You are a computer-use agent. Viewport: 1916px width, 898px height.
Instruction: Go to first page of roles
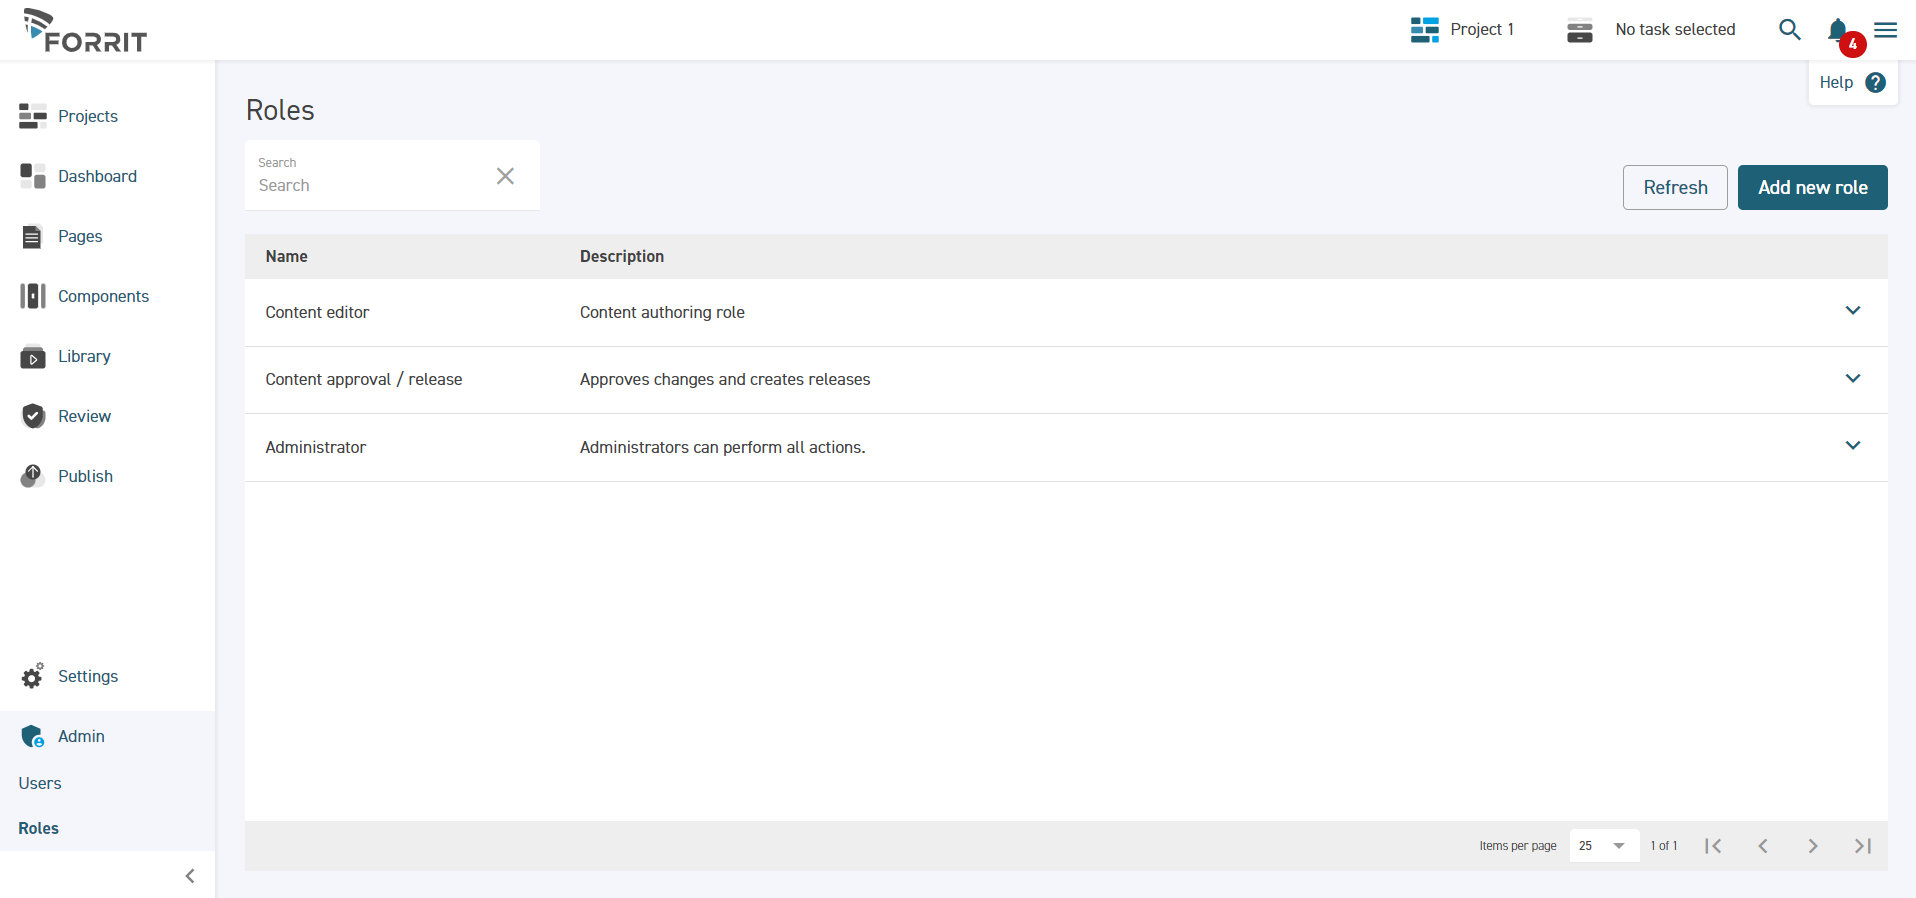(x=1713, y=846)
